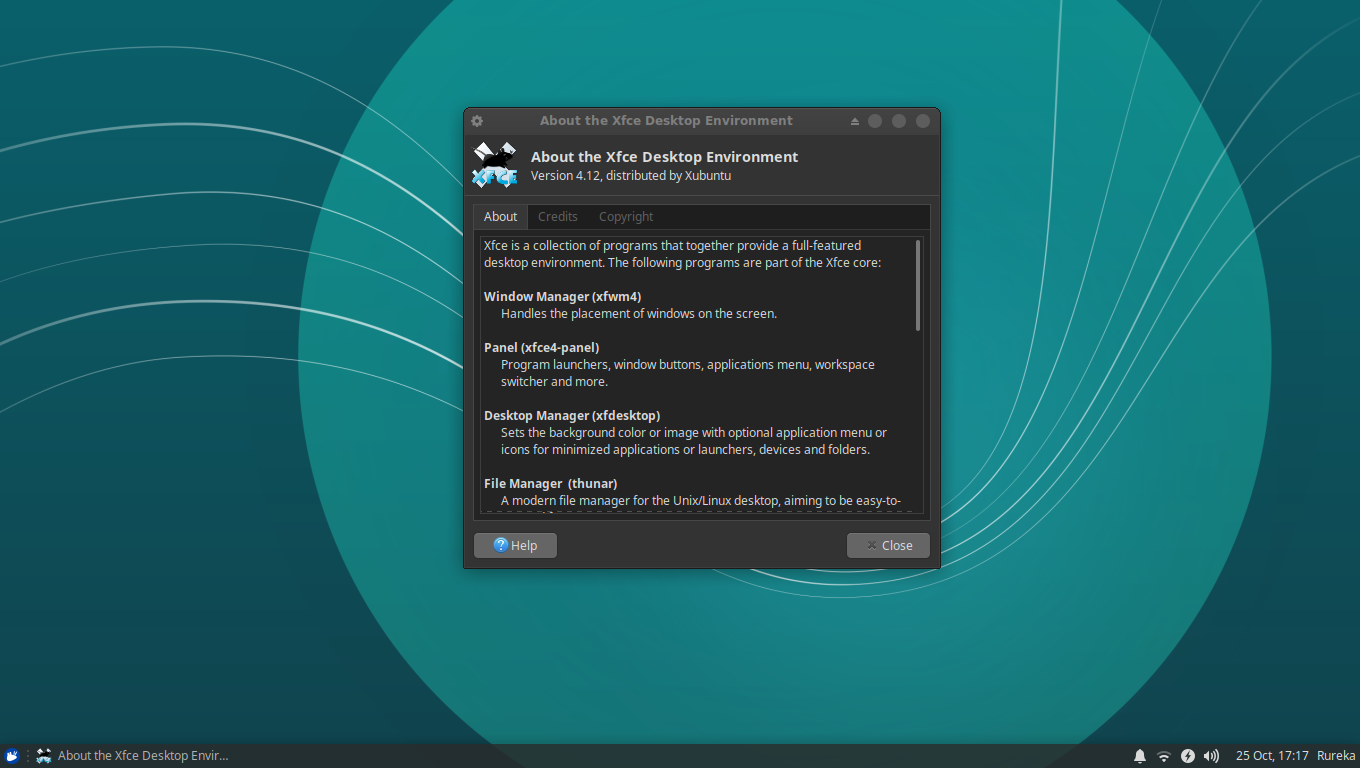
Task: Click "Handles the placement of windows" description line
Action: pyautogui.click(x=639, y=314)
